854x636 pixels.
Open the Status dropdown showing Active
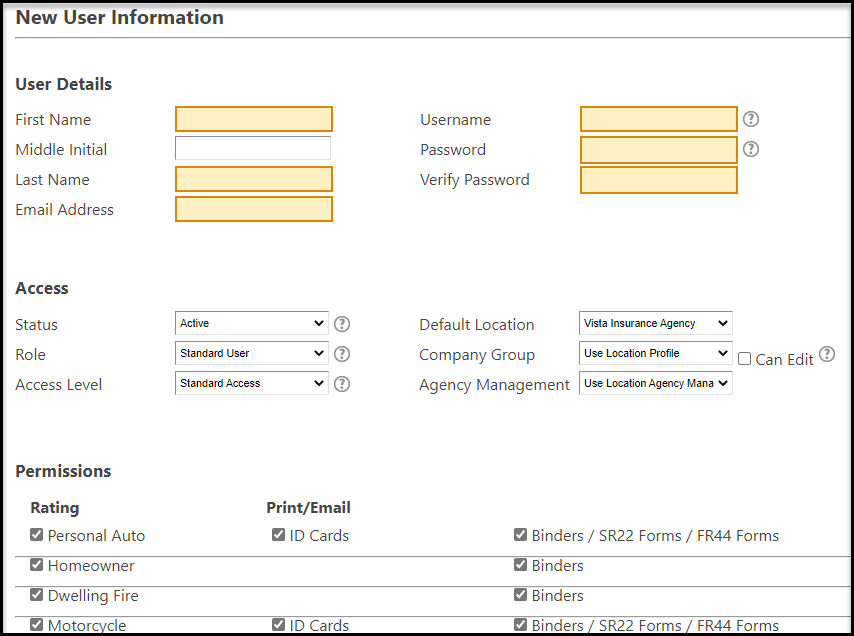[x=251, y=324]
